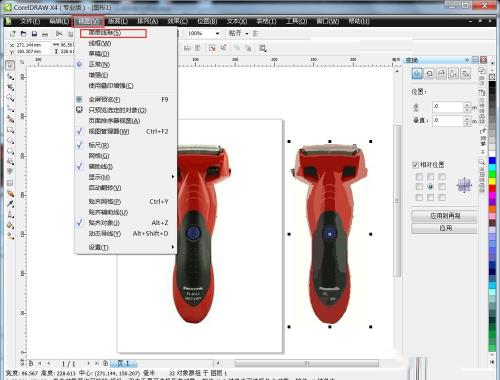This screenshot has height=380, width=500.
Task: Go to next page arrow in navigator
Action: [x=88, y=363]
